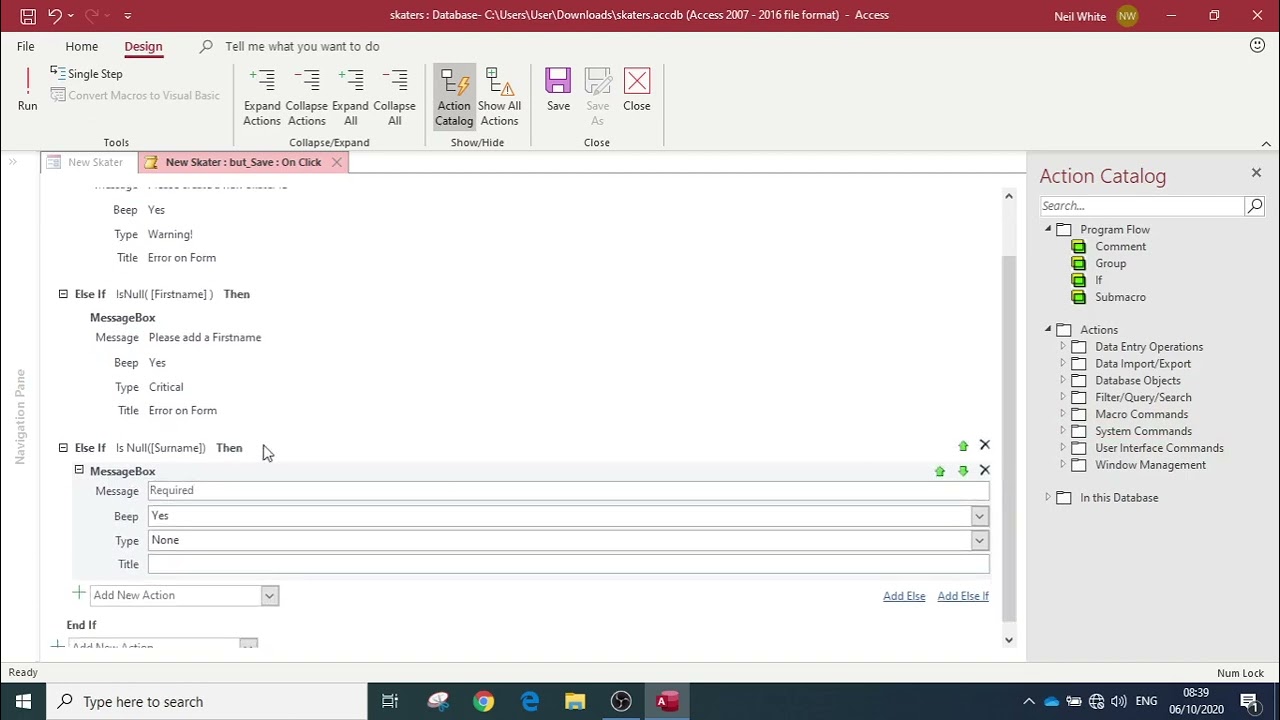The height and width of the screenshot is (720, 1280).
Task: Click the Title input field
Action: (568, 564)
